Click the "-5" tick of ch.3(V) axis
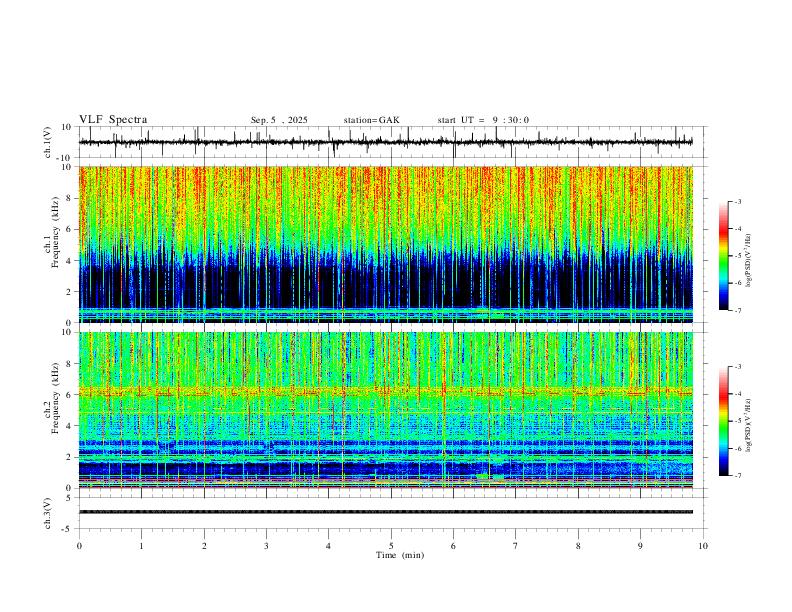 68,529
